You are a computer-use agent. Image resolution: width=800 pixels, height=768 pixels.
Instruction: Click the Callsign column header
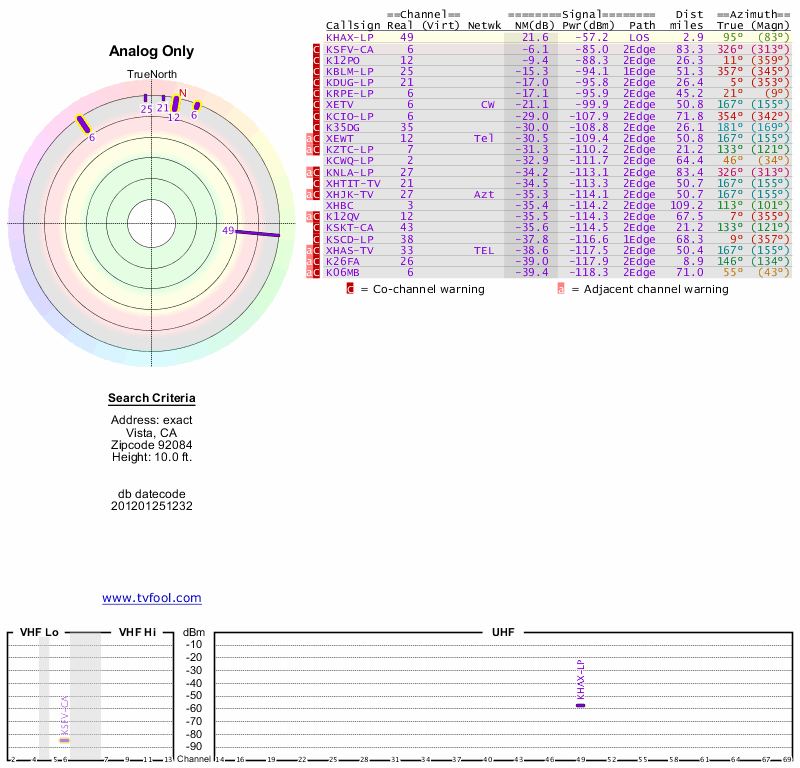click(353, 25)
